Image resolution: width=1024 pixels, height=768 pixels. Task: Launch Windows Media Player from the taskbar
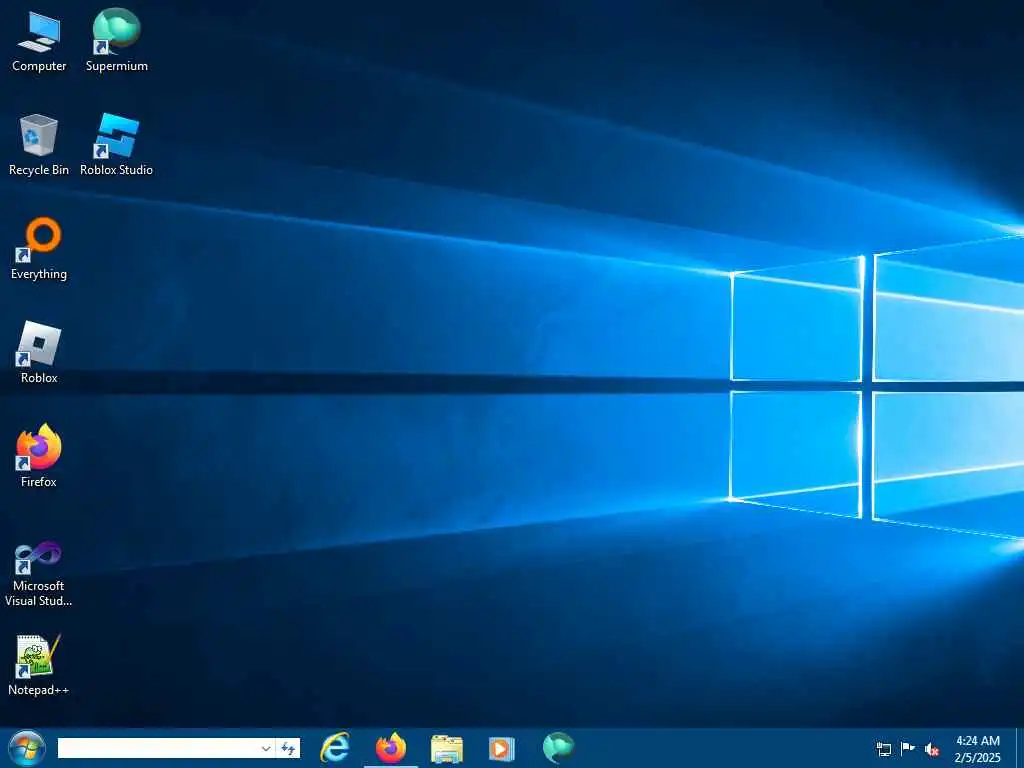tap(502, 748)
